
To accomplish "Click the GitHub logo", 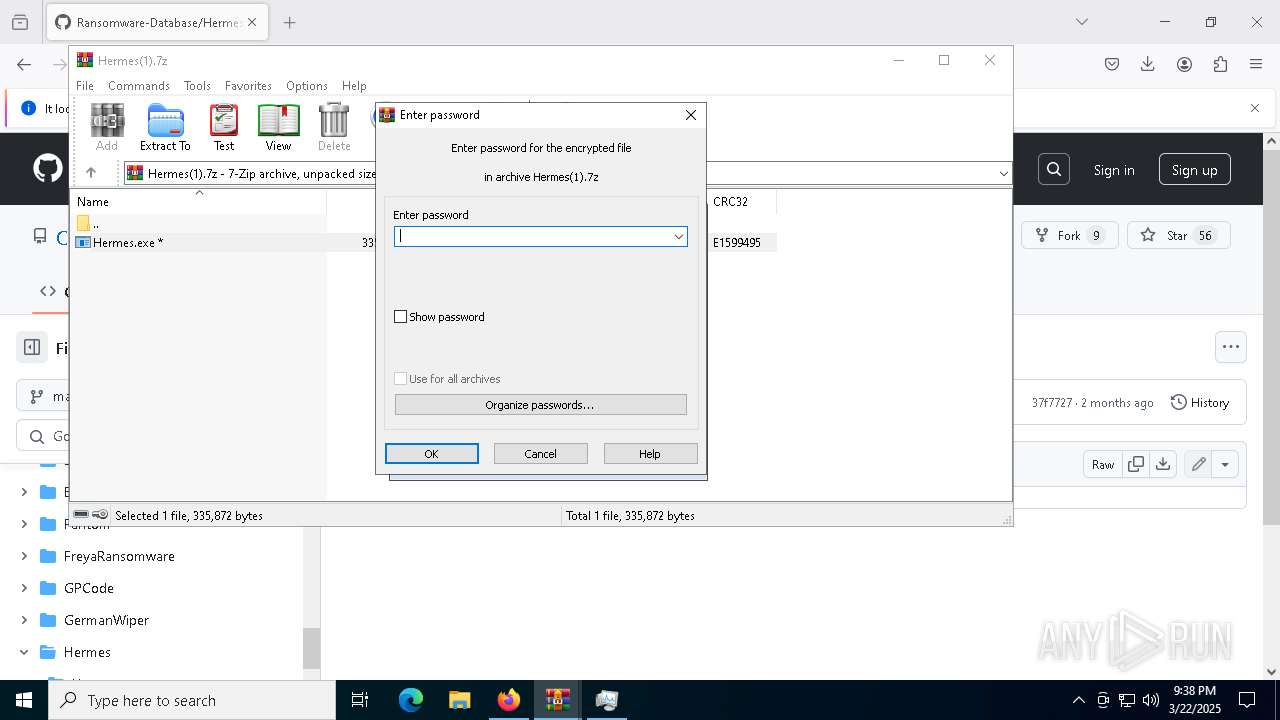I will 48,169.
